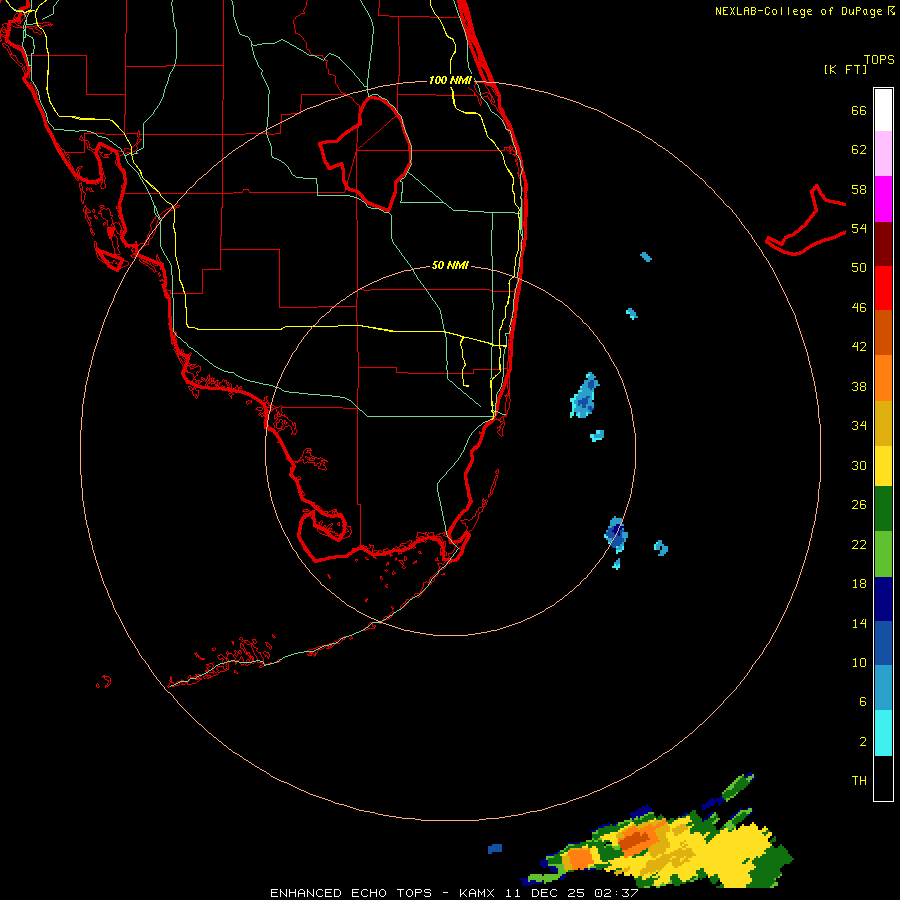Click the 58 legend value
Screen dimensions: 900x900
click(x=859, y=189)
